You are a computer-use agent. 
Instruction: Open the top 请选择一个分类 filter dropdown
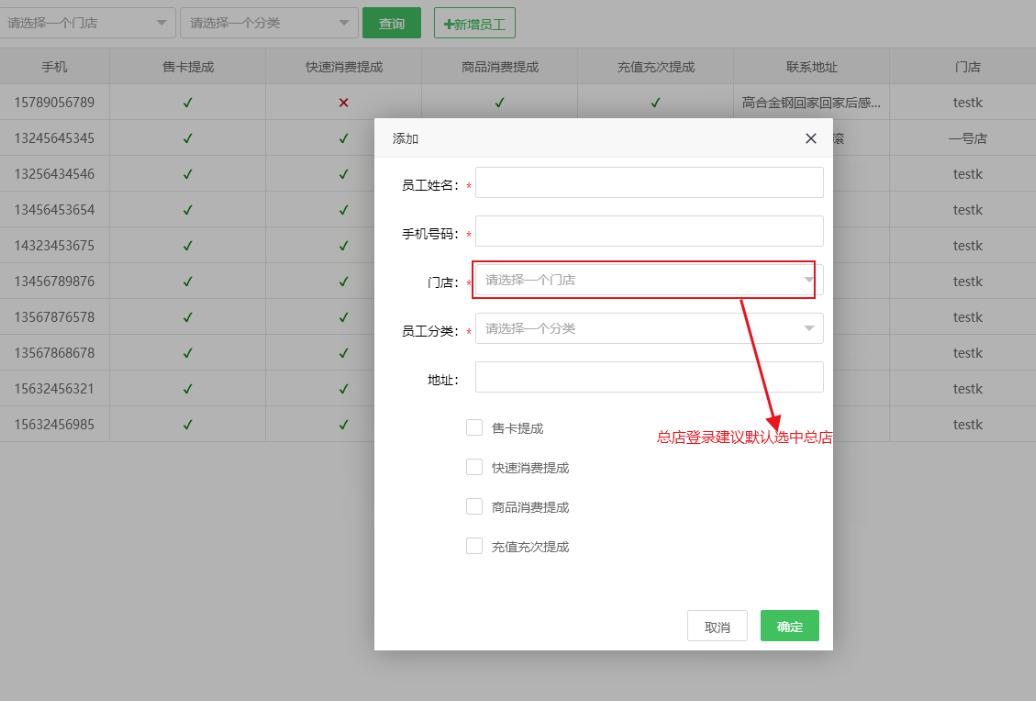(269, 23)
